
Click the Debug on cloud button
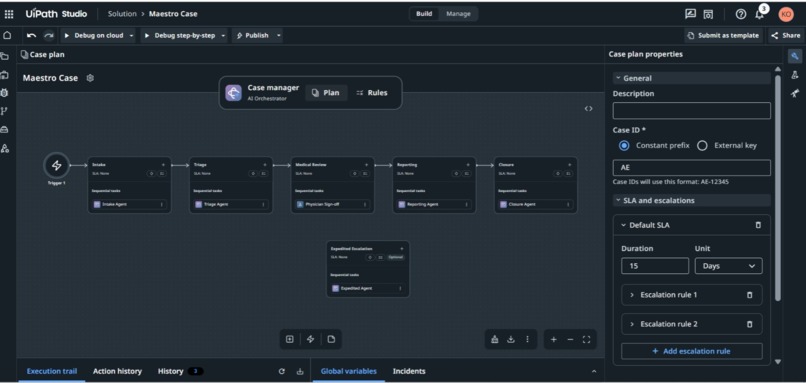(x=94, y=35)
